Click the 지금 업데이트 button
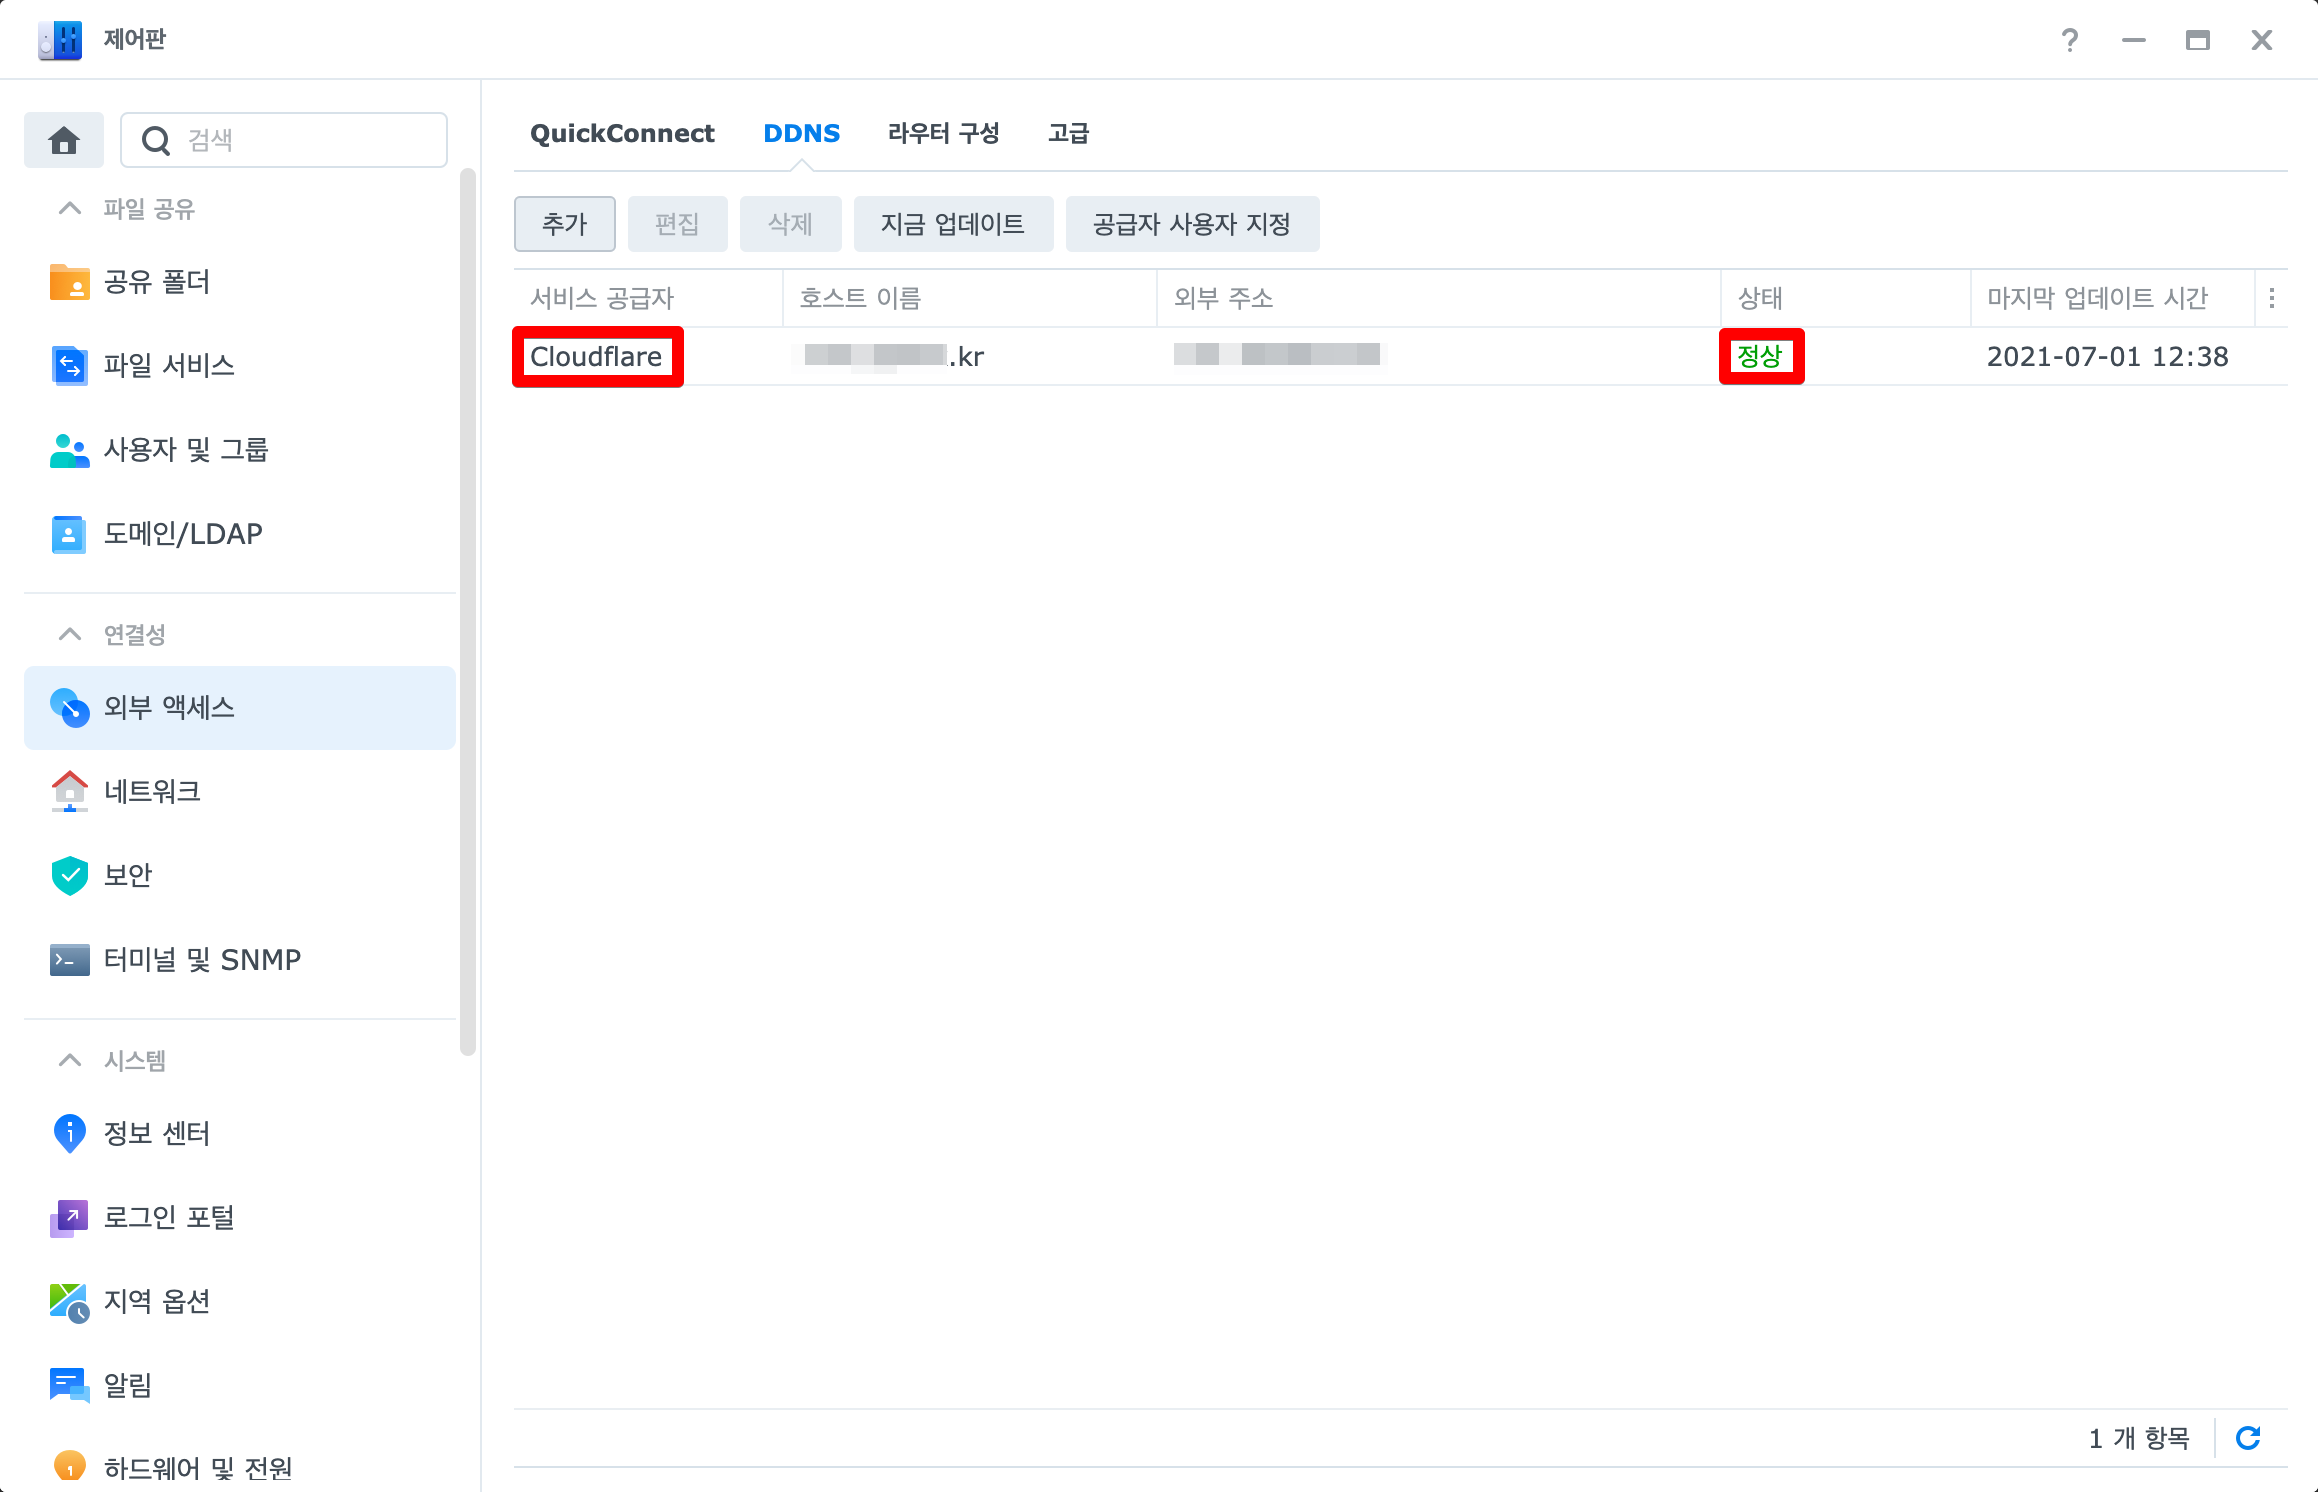The width and height of the screenshot is (2318, 1492). [x=952, y=224]
